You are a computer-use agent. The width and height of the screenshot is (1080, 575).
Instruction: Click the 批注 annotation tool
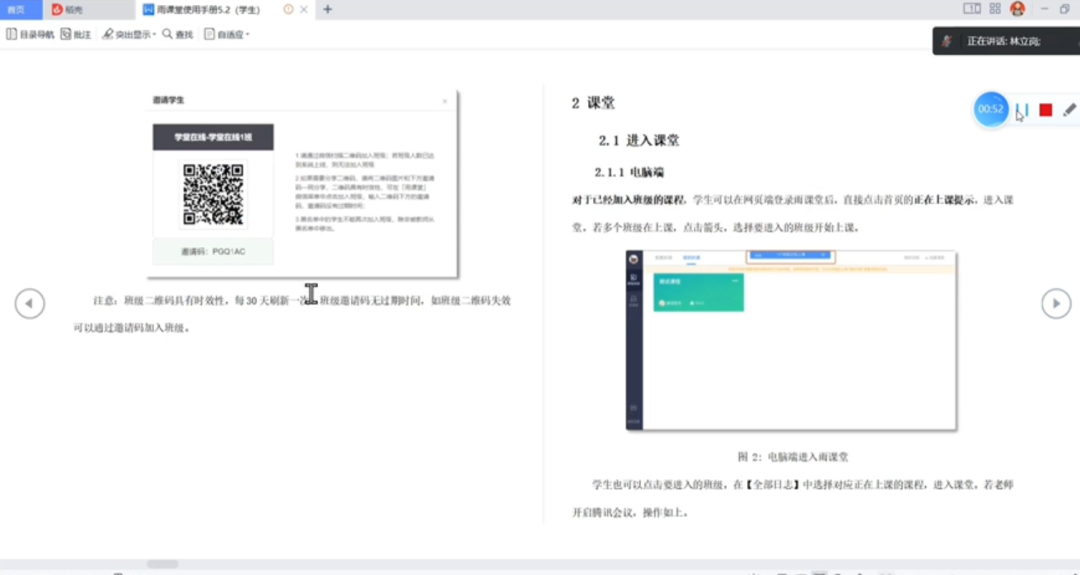coord(76,34)
